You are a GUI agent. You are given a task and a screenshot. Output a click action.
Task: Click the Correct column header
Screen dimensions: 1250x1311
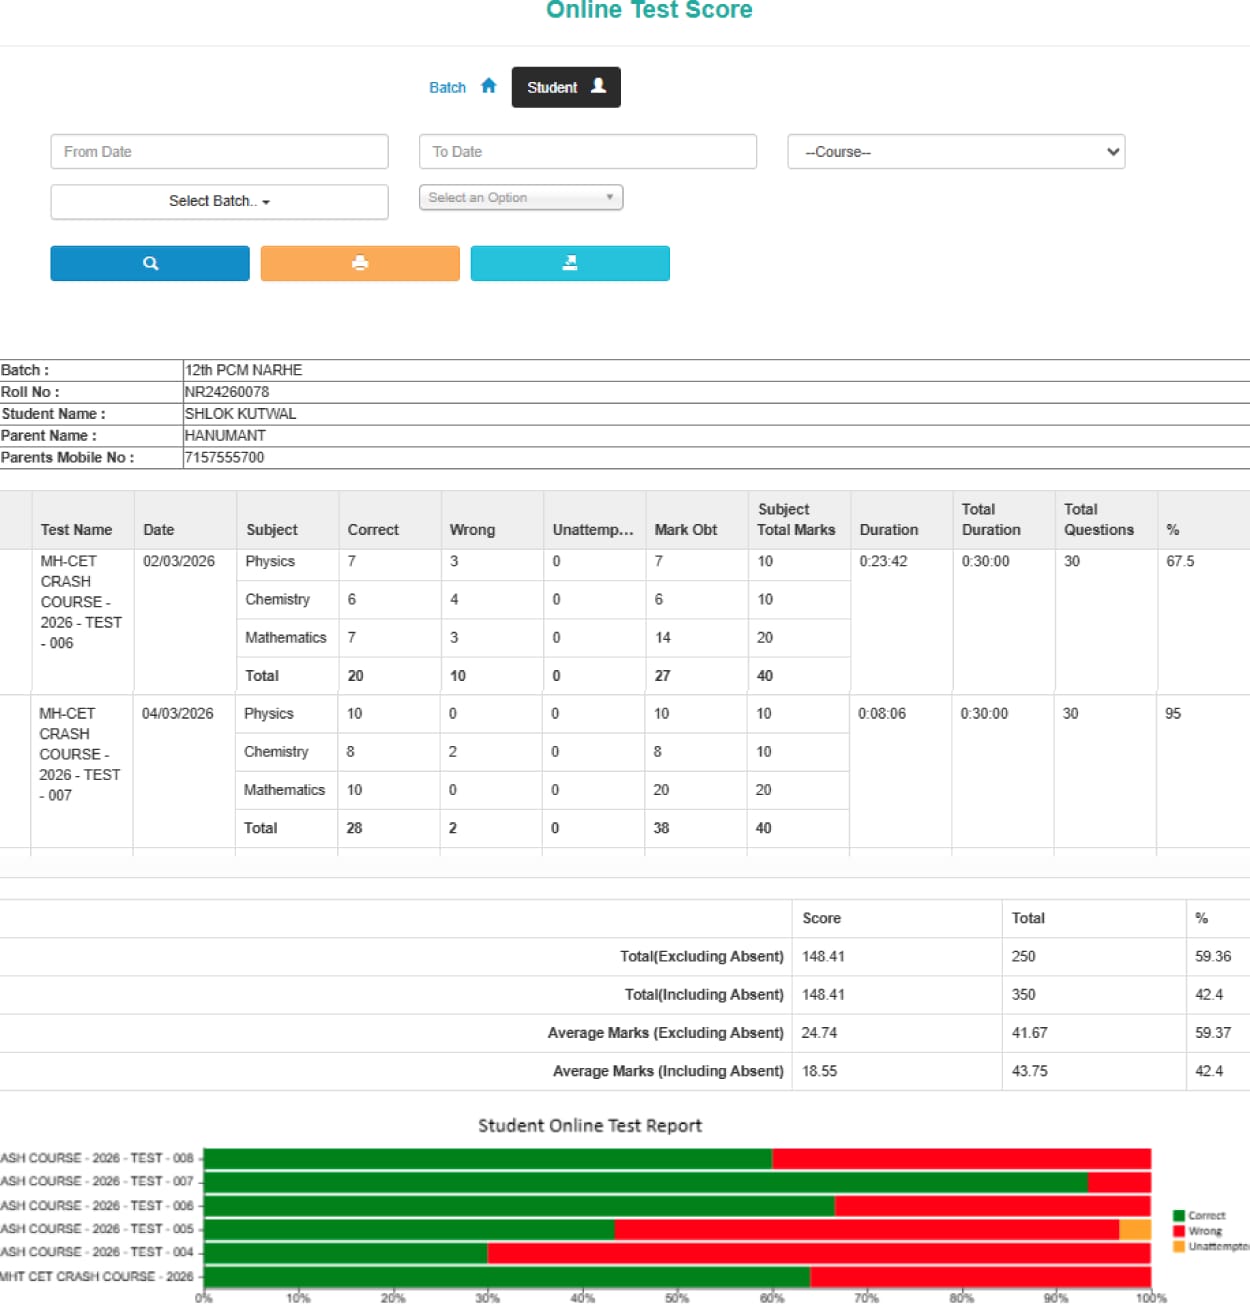[373, 530]
